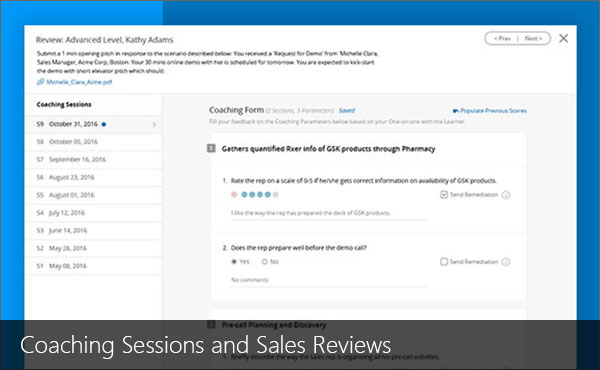
Task: Click the Saved status text
Action: 347,110
